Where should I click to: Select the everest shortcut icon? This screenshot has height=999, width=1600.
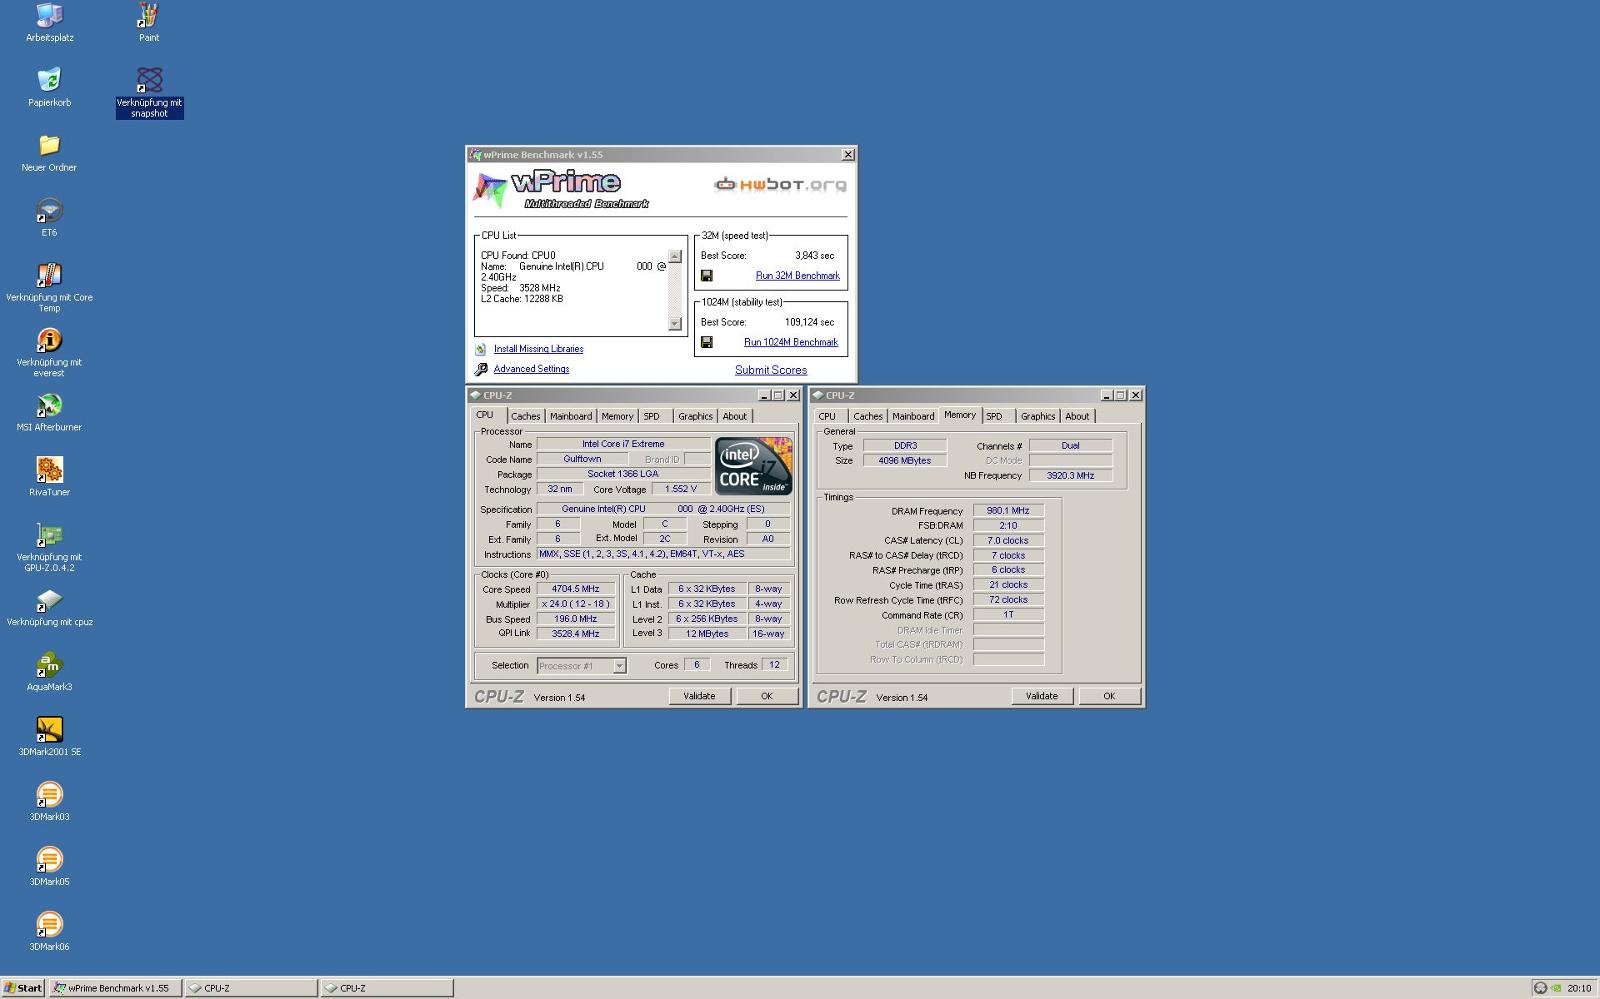[49, 340]
